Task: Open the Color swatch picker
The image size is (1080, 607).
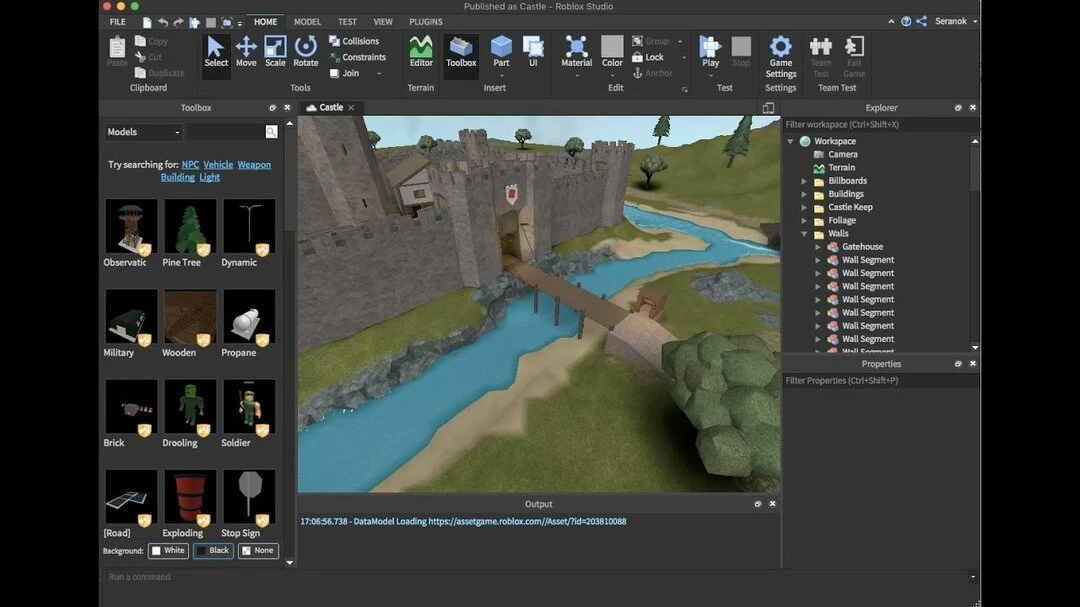Action: [x=612, y=52]
